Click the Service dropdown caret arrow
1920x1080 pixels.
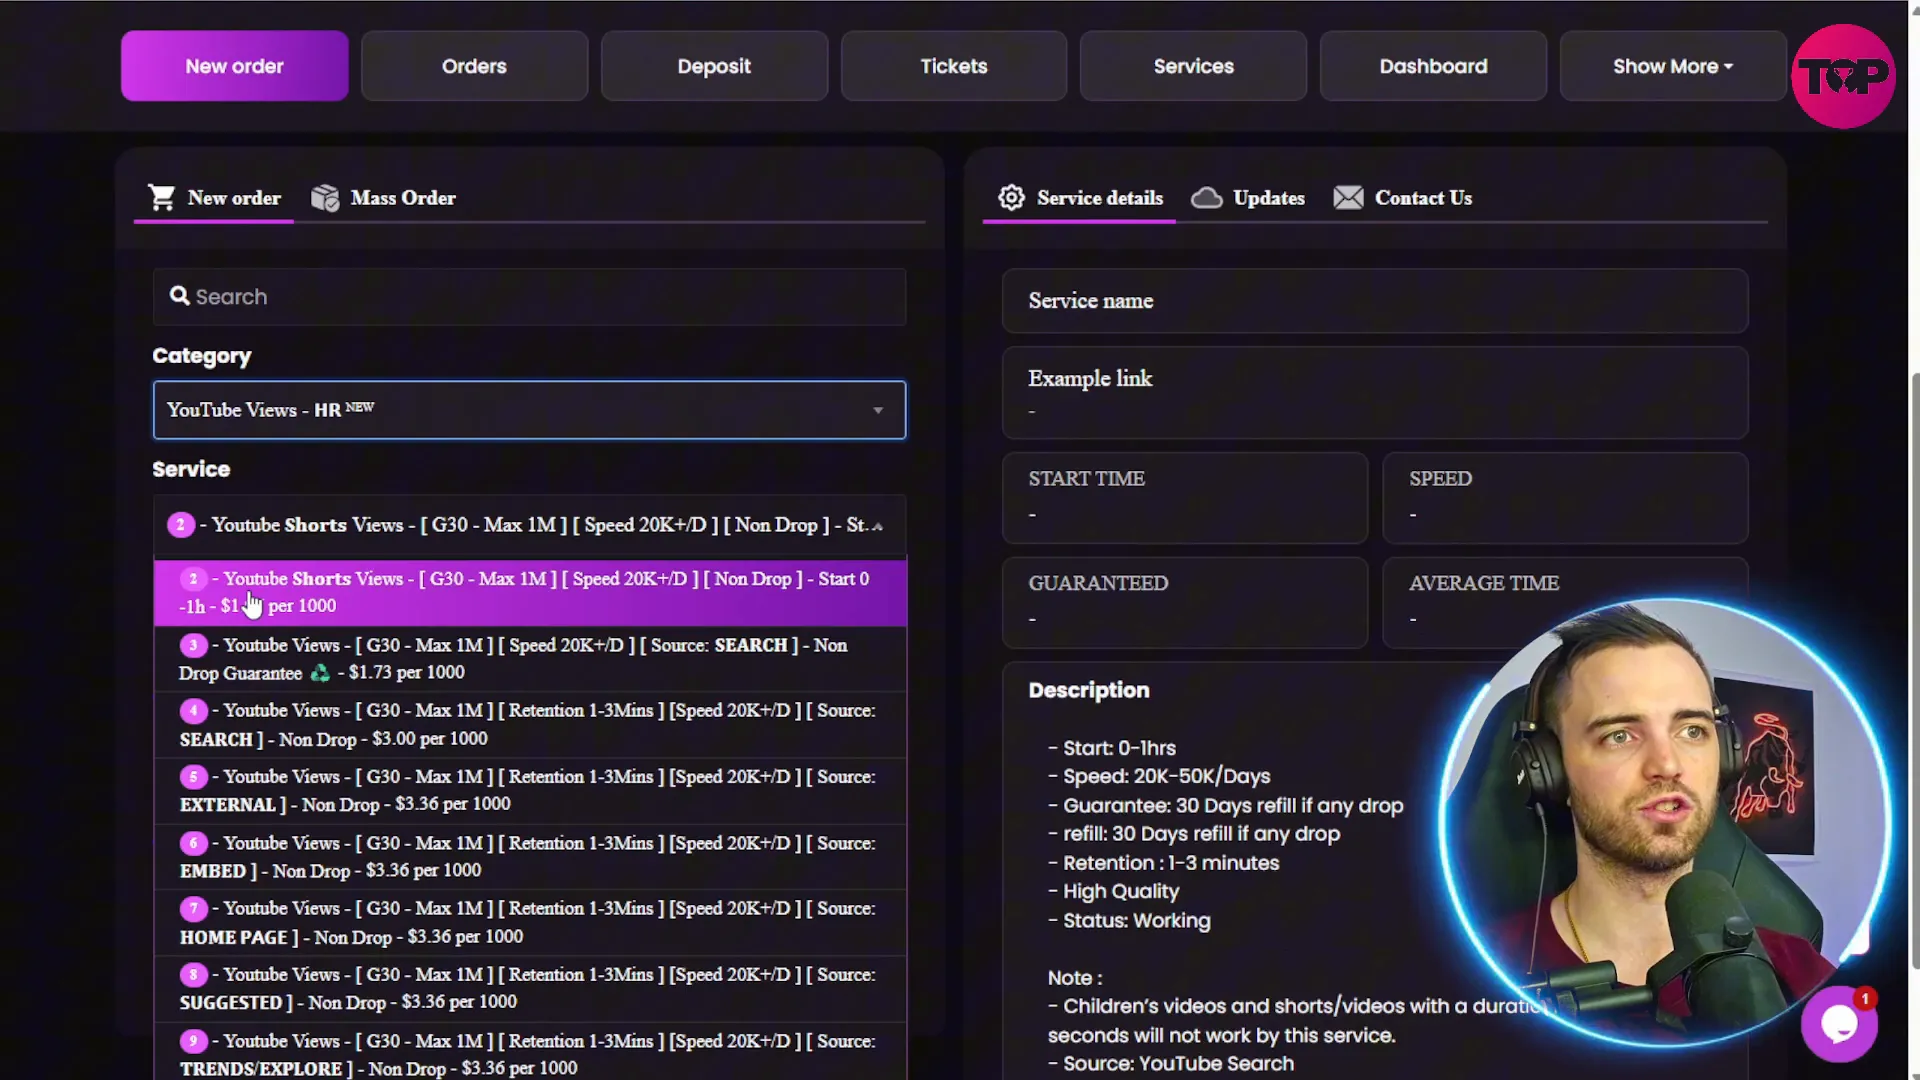tap(877, 526)
